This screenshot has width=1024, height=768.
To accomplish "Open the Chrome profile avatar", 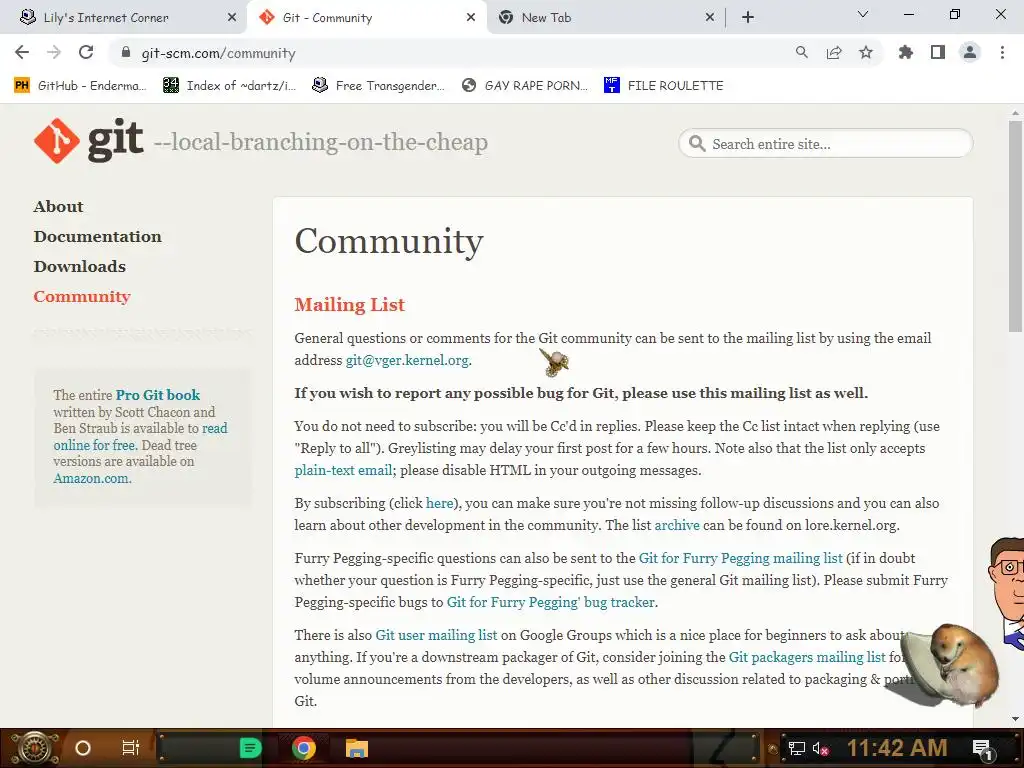I will pyautogui.click(x=970, y=52).
